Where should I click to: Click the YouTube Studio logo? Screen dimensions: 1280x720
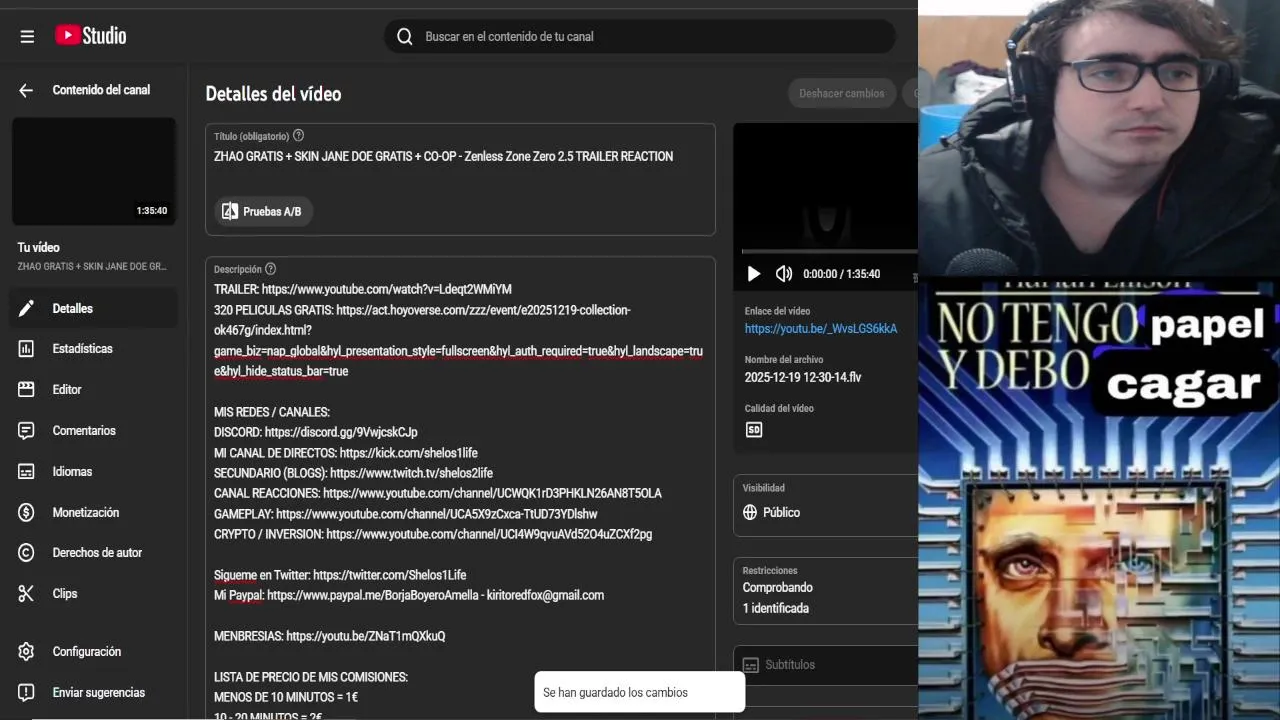(x=90, y=36)
